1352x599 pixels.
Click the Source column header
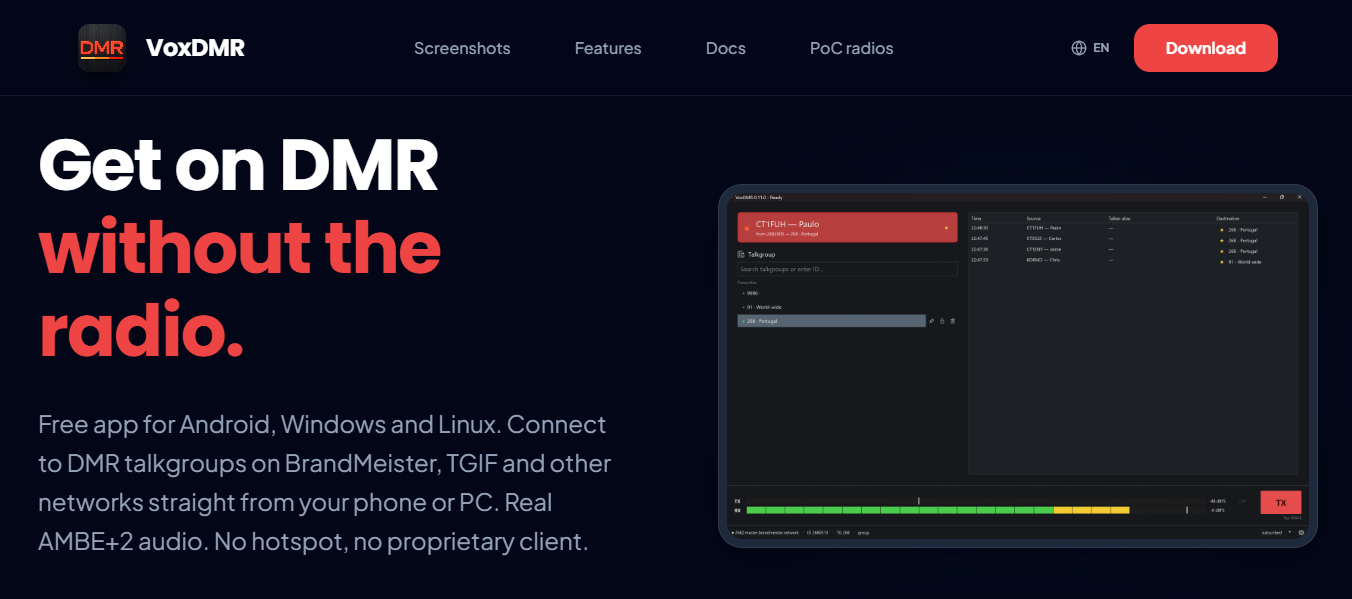click(x=1034, y=218)
